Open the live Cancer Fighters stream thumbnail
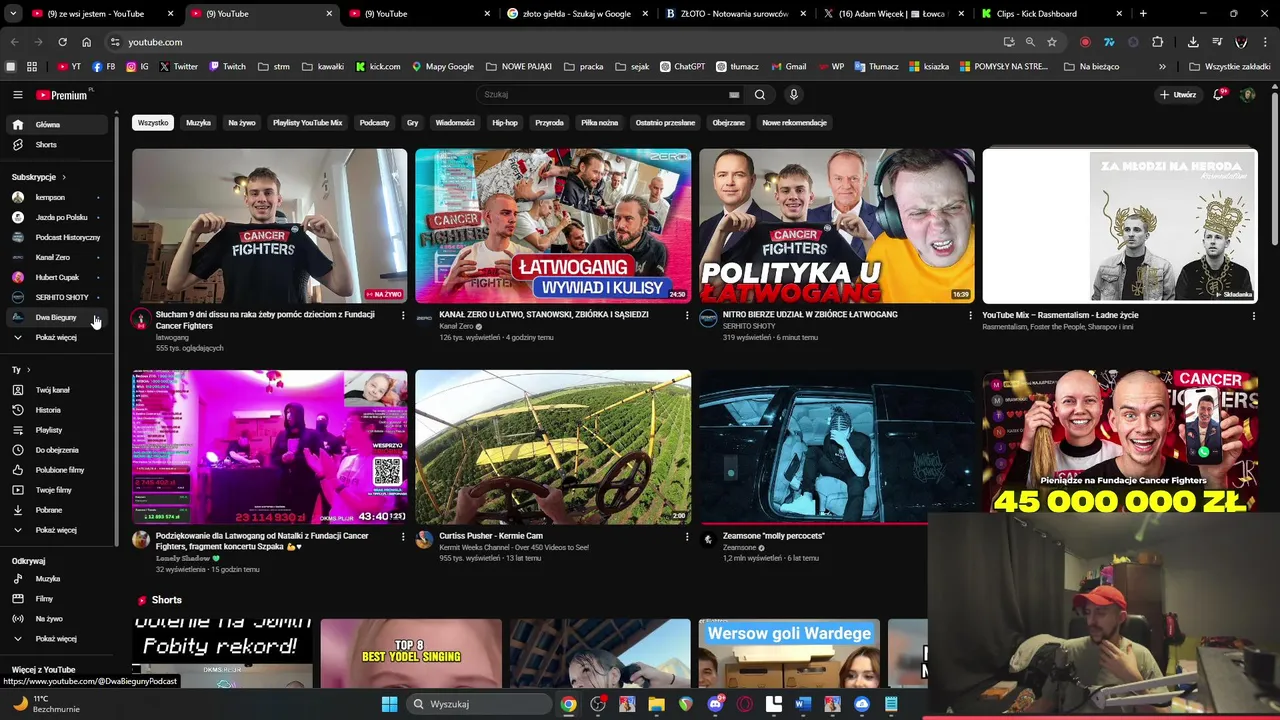The image size is (1280, 720). click(270, 226)
